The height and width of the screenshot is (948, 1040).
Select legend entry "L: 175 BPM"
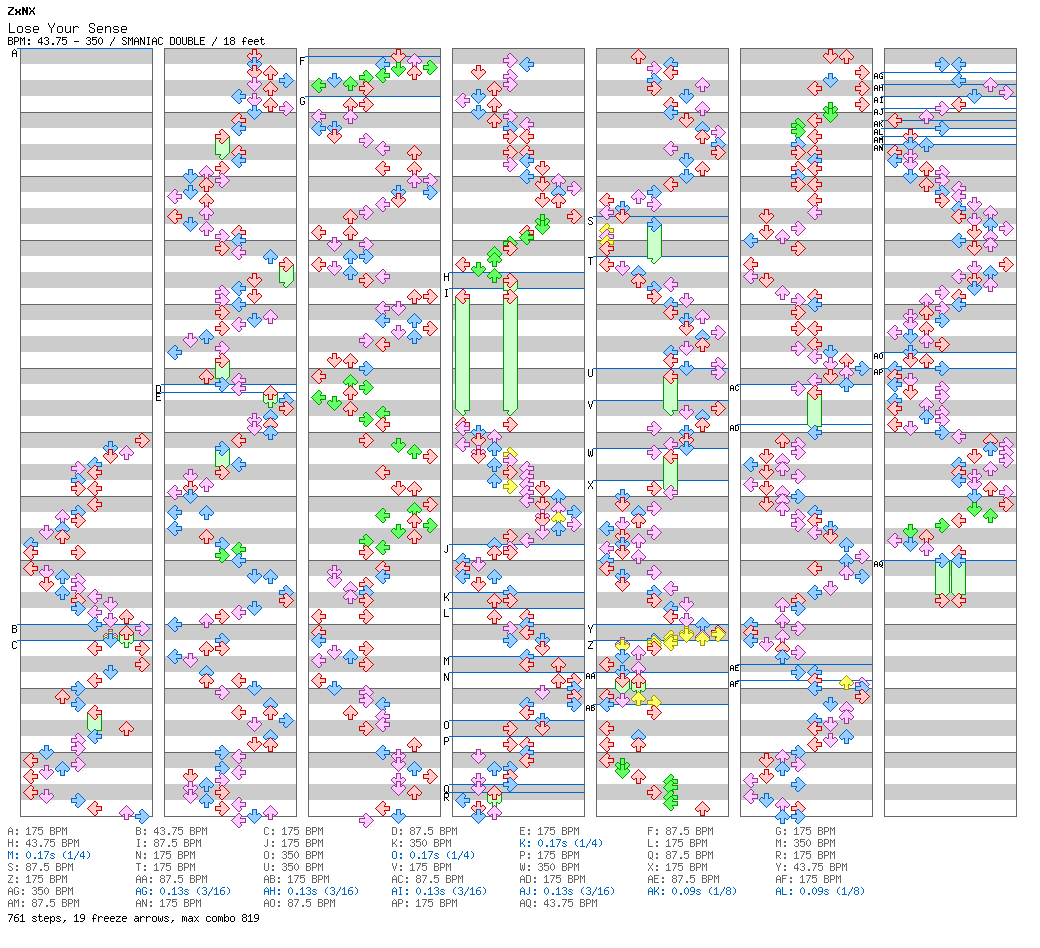[x=677, y=843]
